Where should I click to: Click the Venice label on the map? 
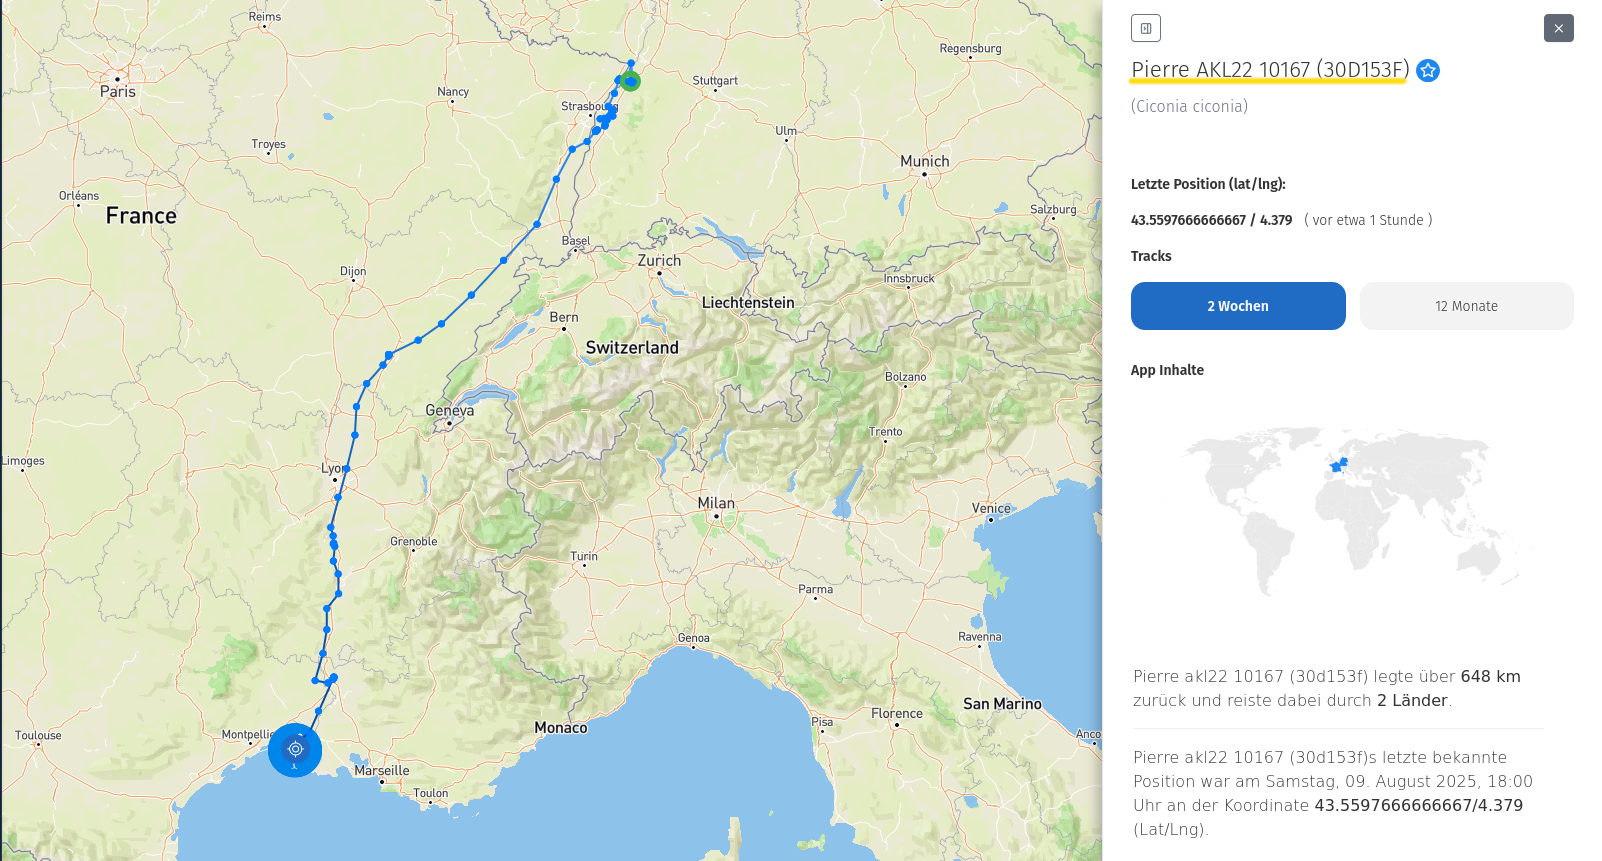[991, 508]
